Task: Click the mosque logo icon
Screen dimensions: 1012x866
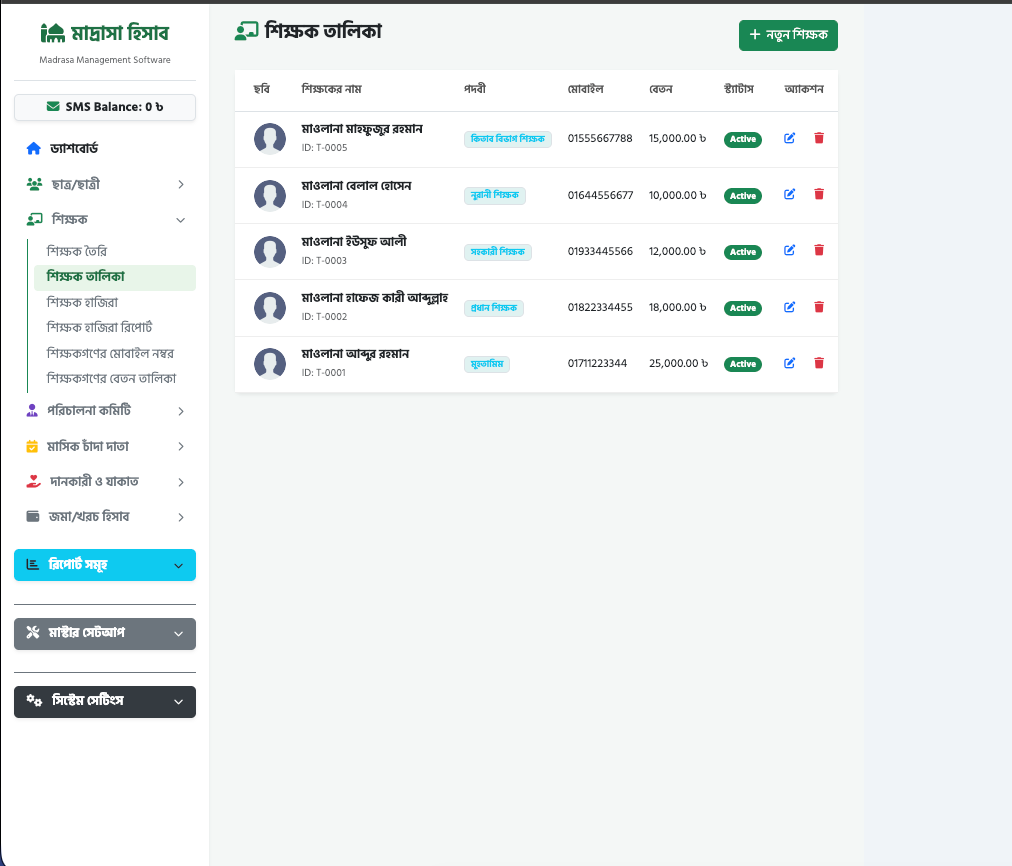Action: [x=53, y=32]
